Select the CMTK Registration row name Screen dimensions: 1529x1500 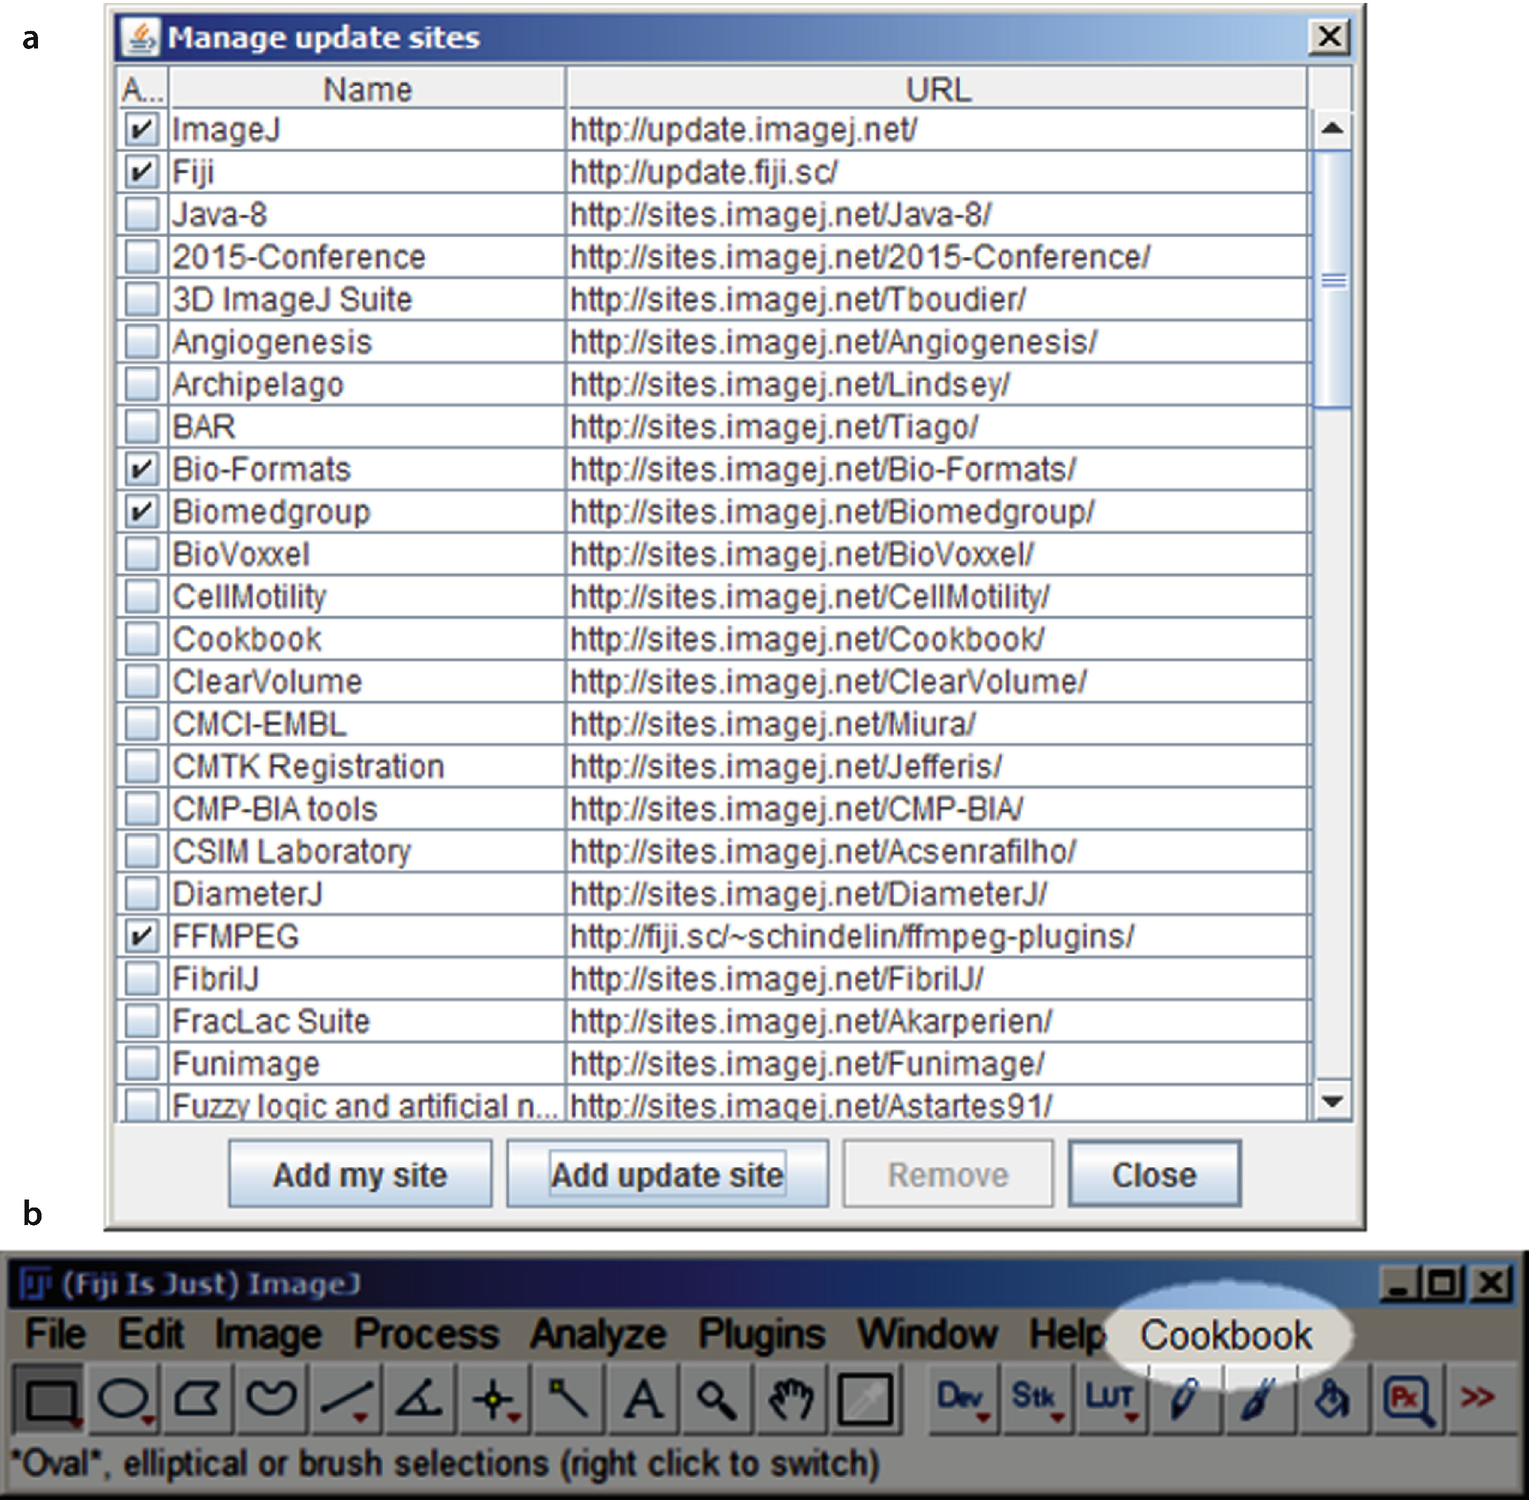tap(308, 767)
